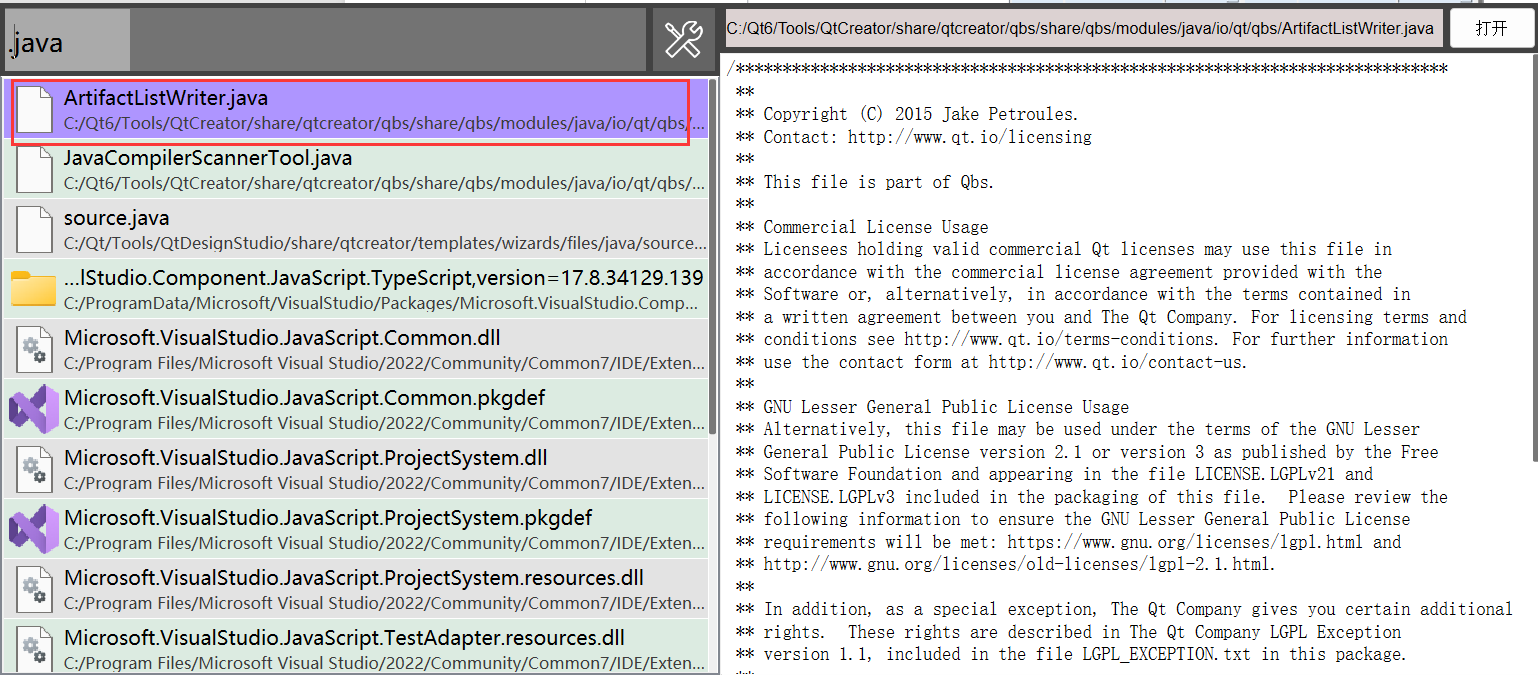1538x675 pixels.
Task: Select JavaScript.ProjectSystem.dll result
Action: click(355, 470)
